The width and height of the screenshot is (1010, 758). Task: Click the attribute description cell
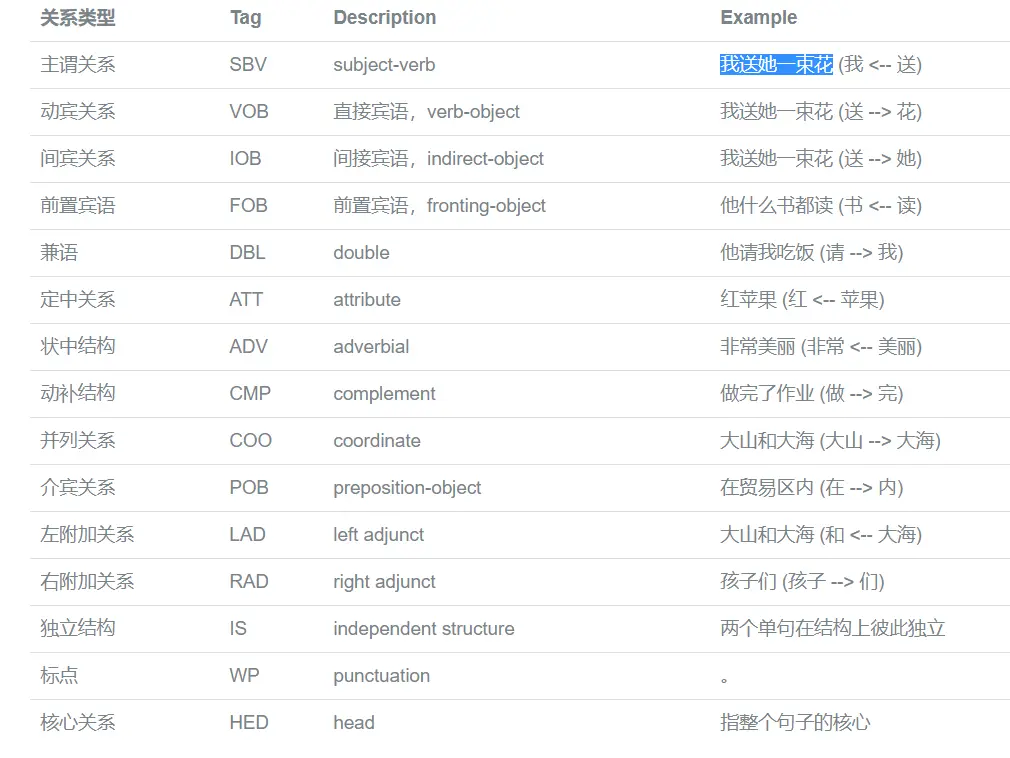coord(367,299)
